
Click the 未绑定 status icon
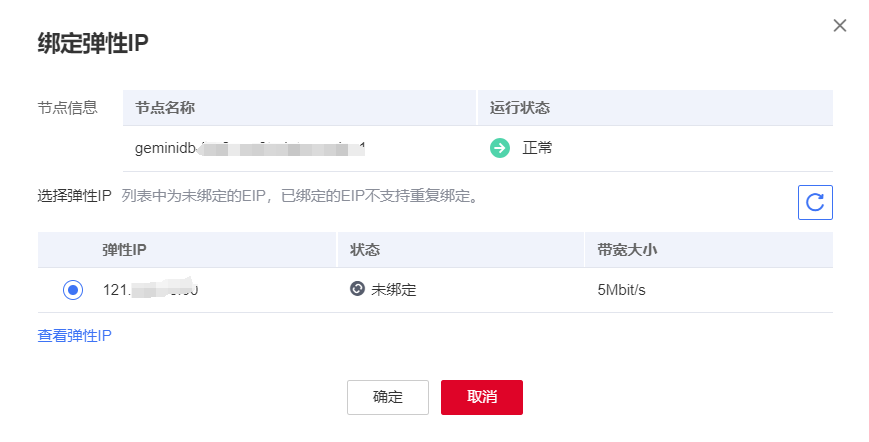[x=357, y=289]
